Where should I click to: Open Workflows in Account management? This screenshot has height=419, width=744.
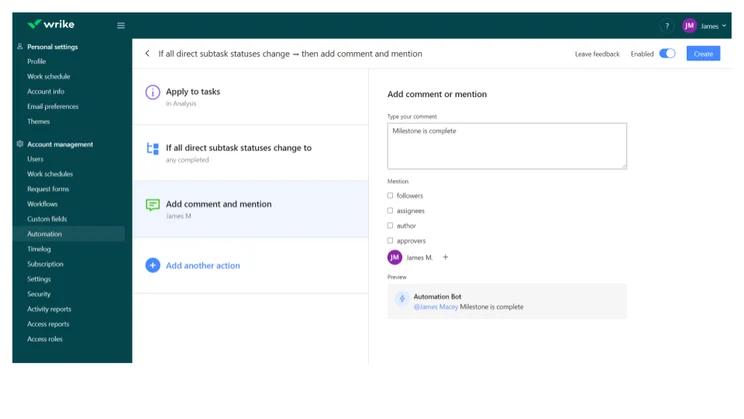(x=42, y=204)
